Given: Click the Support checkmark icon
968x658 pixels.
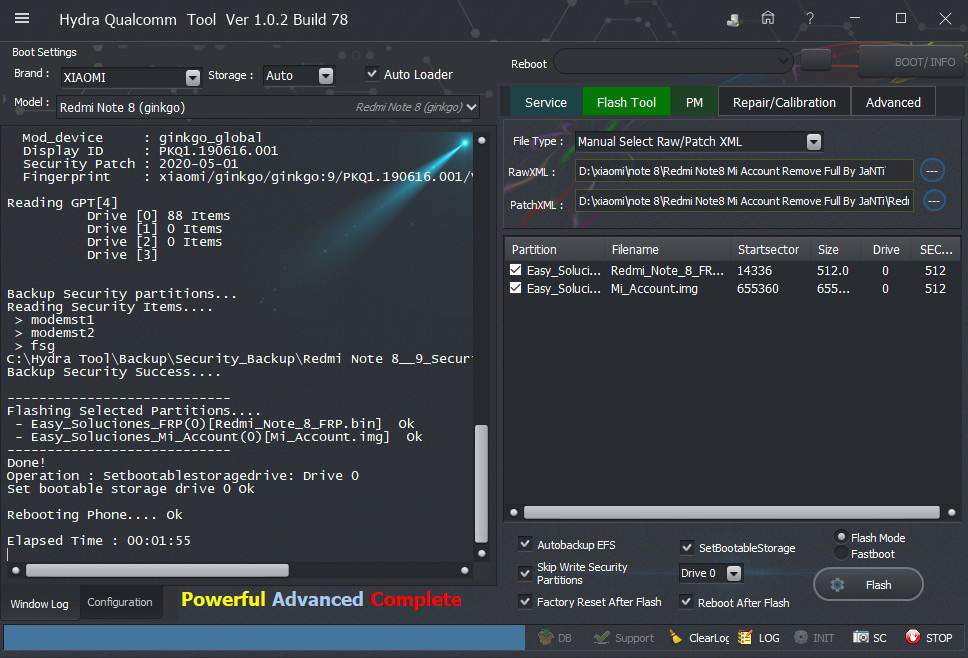Looking at the screenshot, I should click(601, 637).
